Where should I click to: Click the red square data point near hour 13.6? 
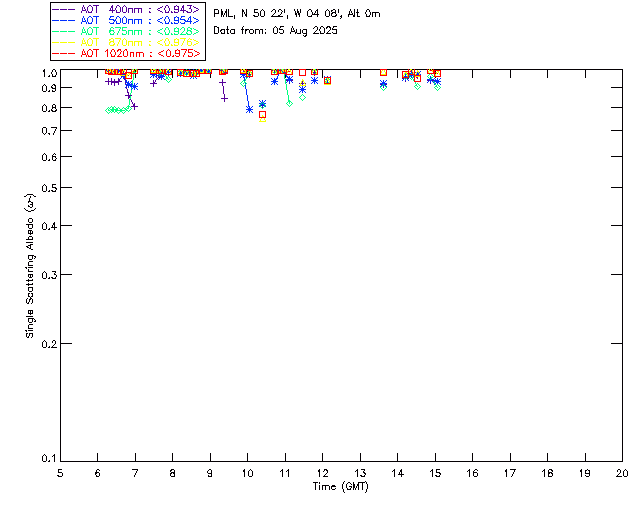point(383,72)
